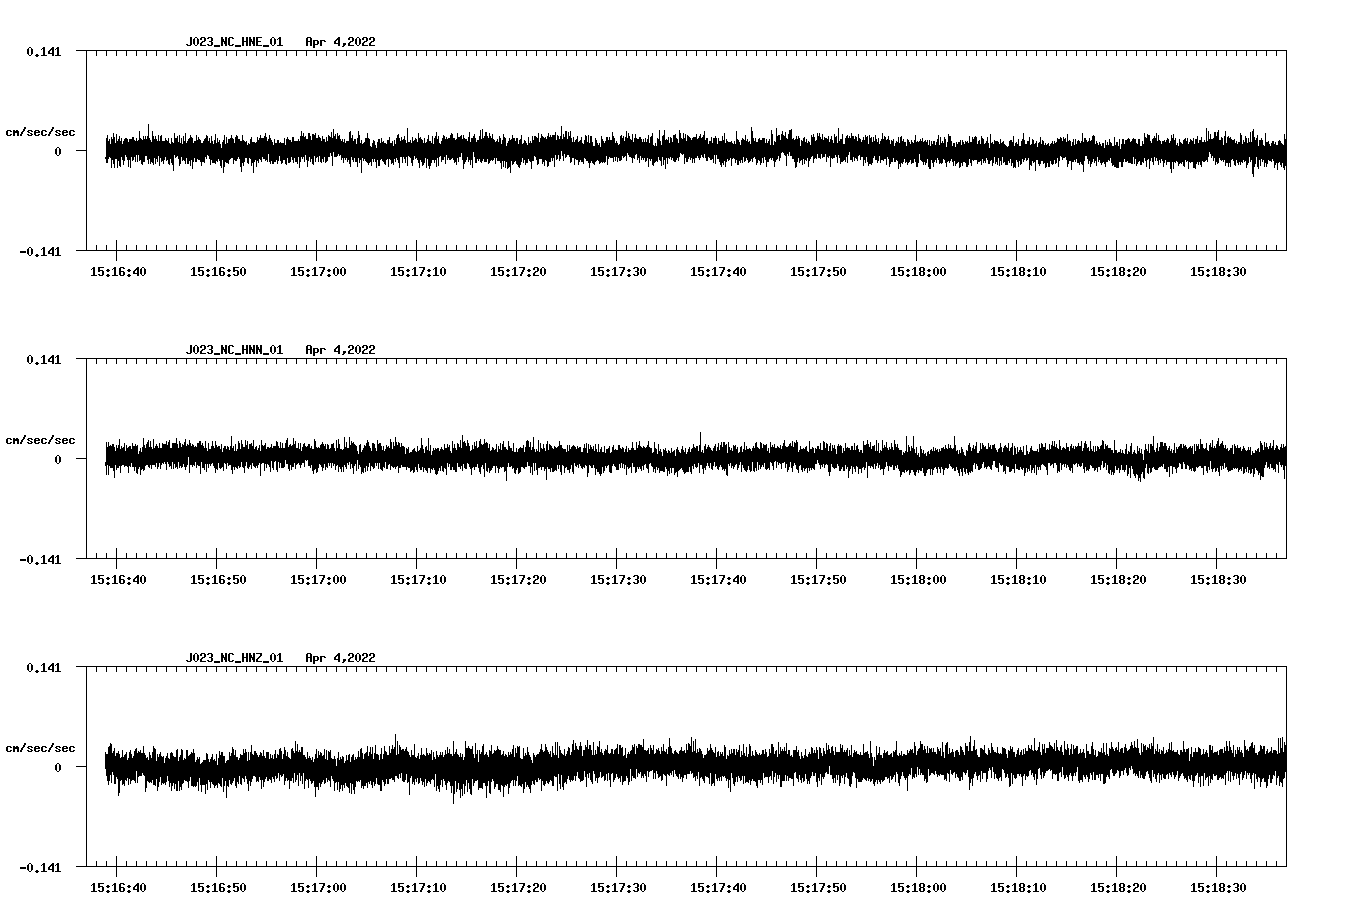
Task: Click the zero baseline label on HNN axis
Action: [x=58, y=459]
